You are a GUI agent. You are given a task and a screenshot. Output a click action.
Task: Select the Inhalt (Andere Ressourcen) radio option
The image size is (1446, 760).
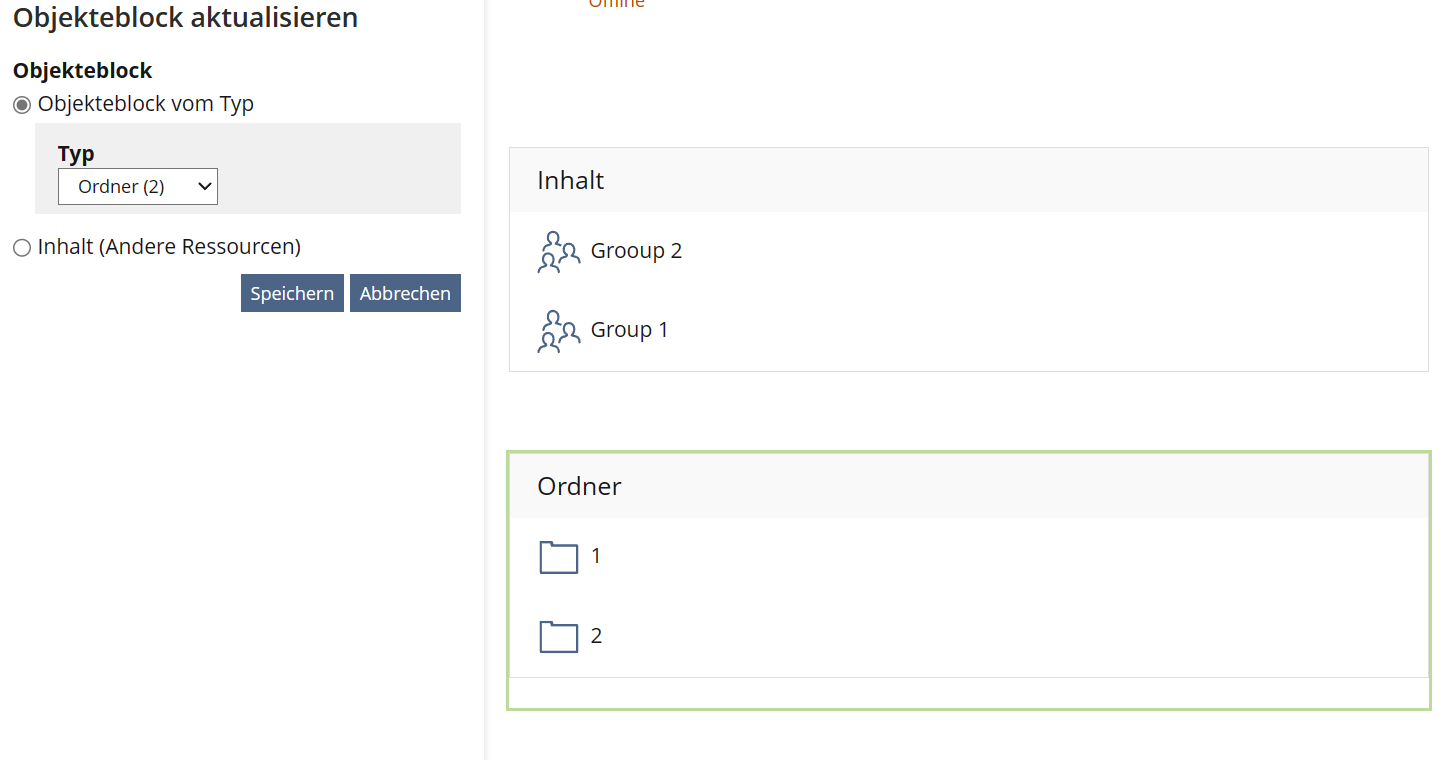coord(22,248)
